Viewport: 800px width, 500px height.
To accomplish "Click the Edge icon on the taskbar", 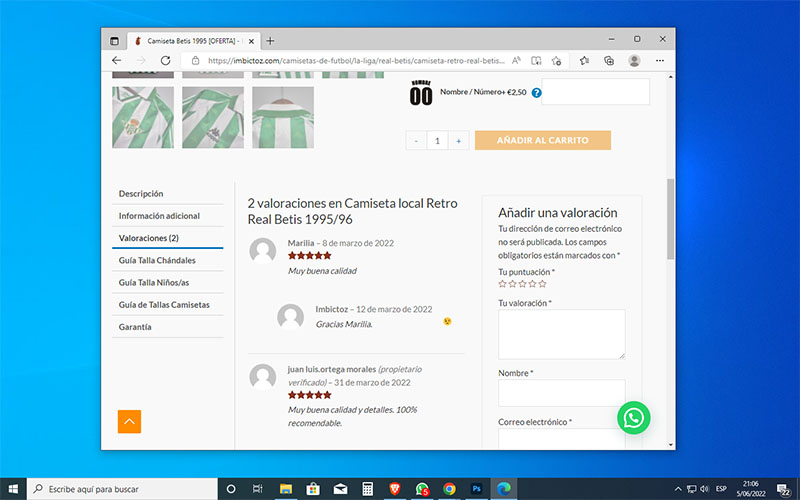I will 504,489.
